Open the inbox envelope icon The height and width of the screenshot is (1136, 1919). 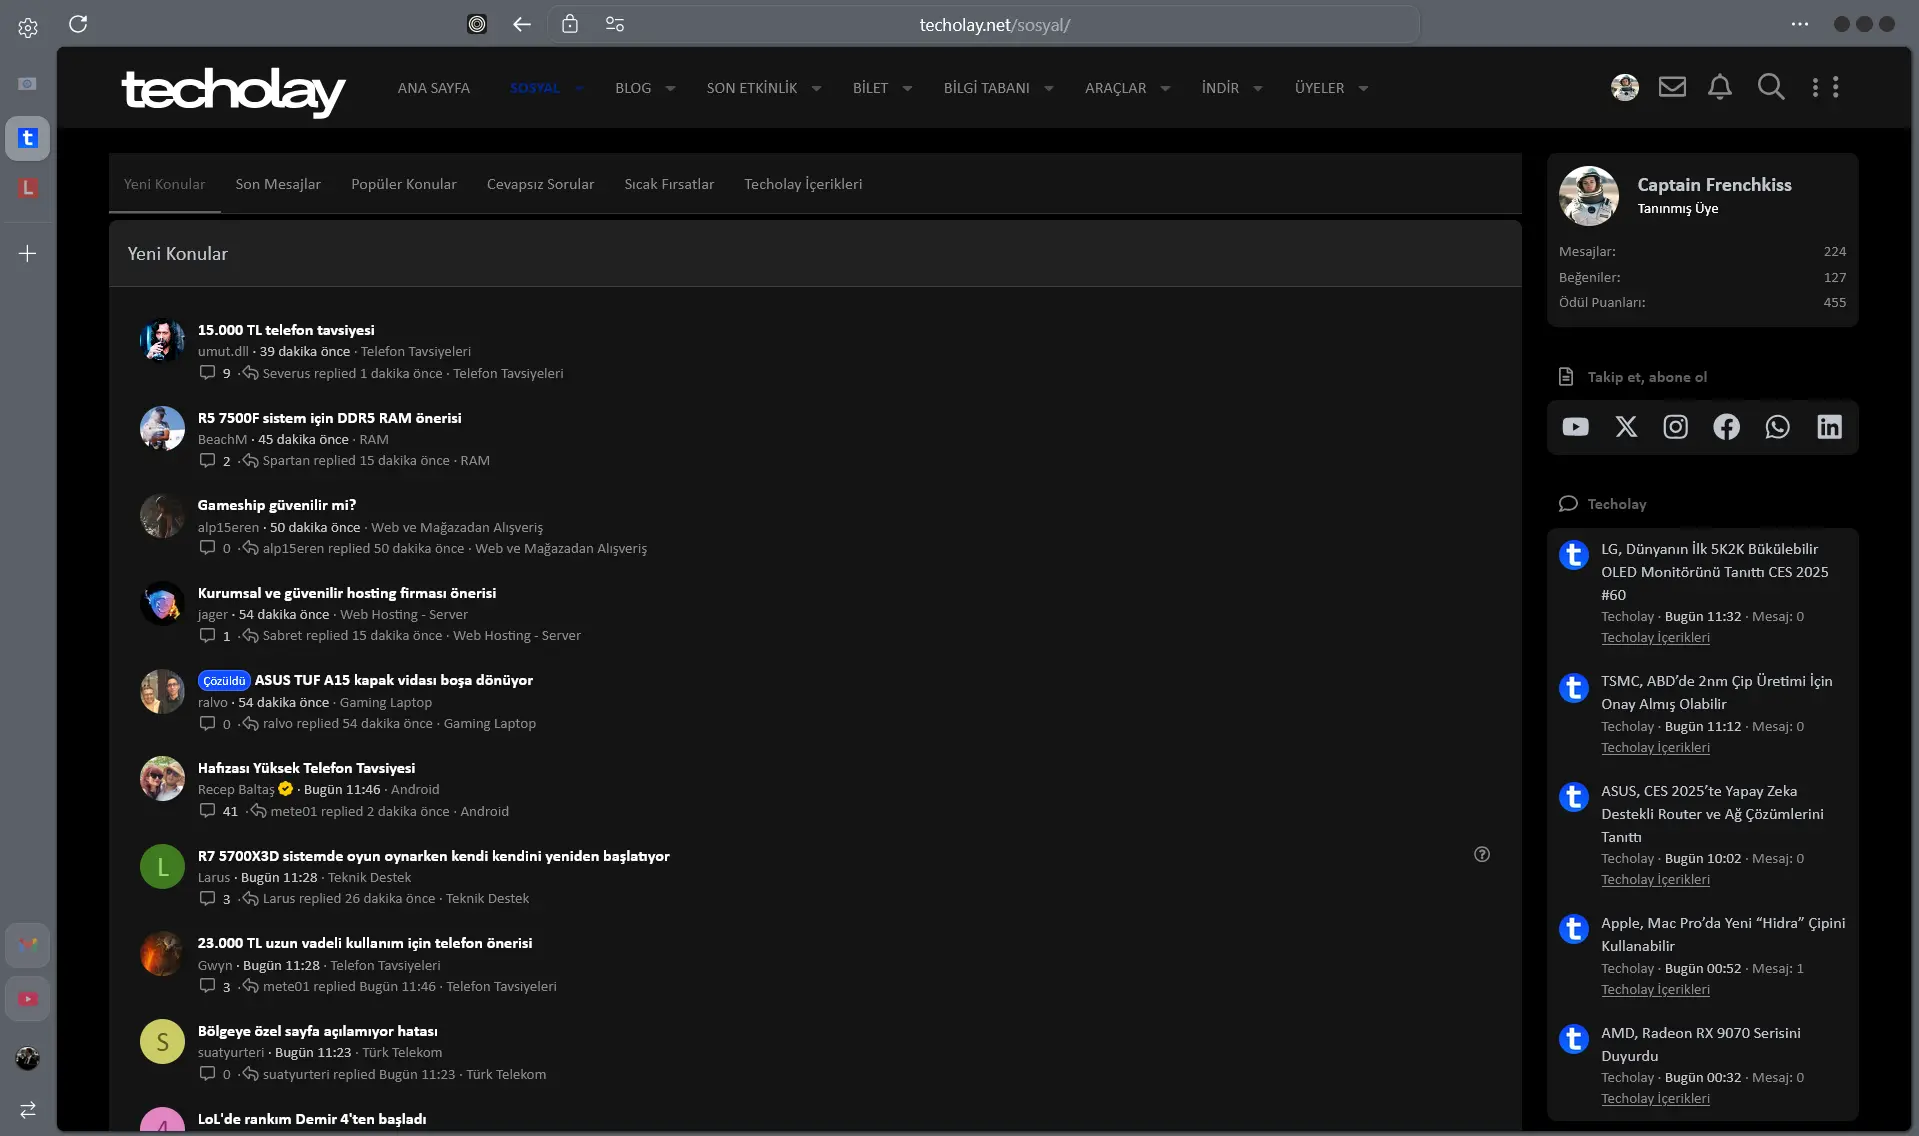(1672, 87)
